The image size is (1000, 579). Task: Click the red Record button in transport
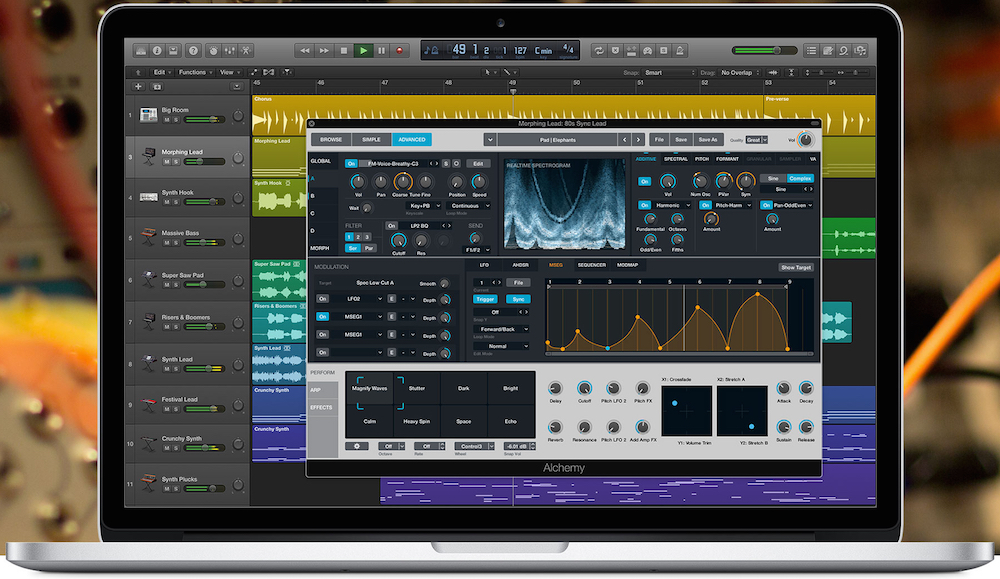click(400, 48)
